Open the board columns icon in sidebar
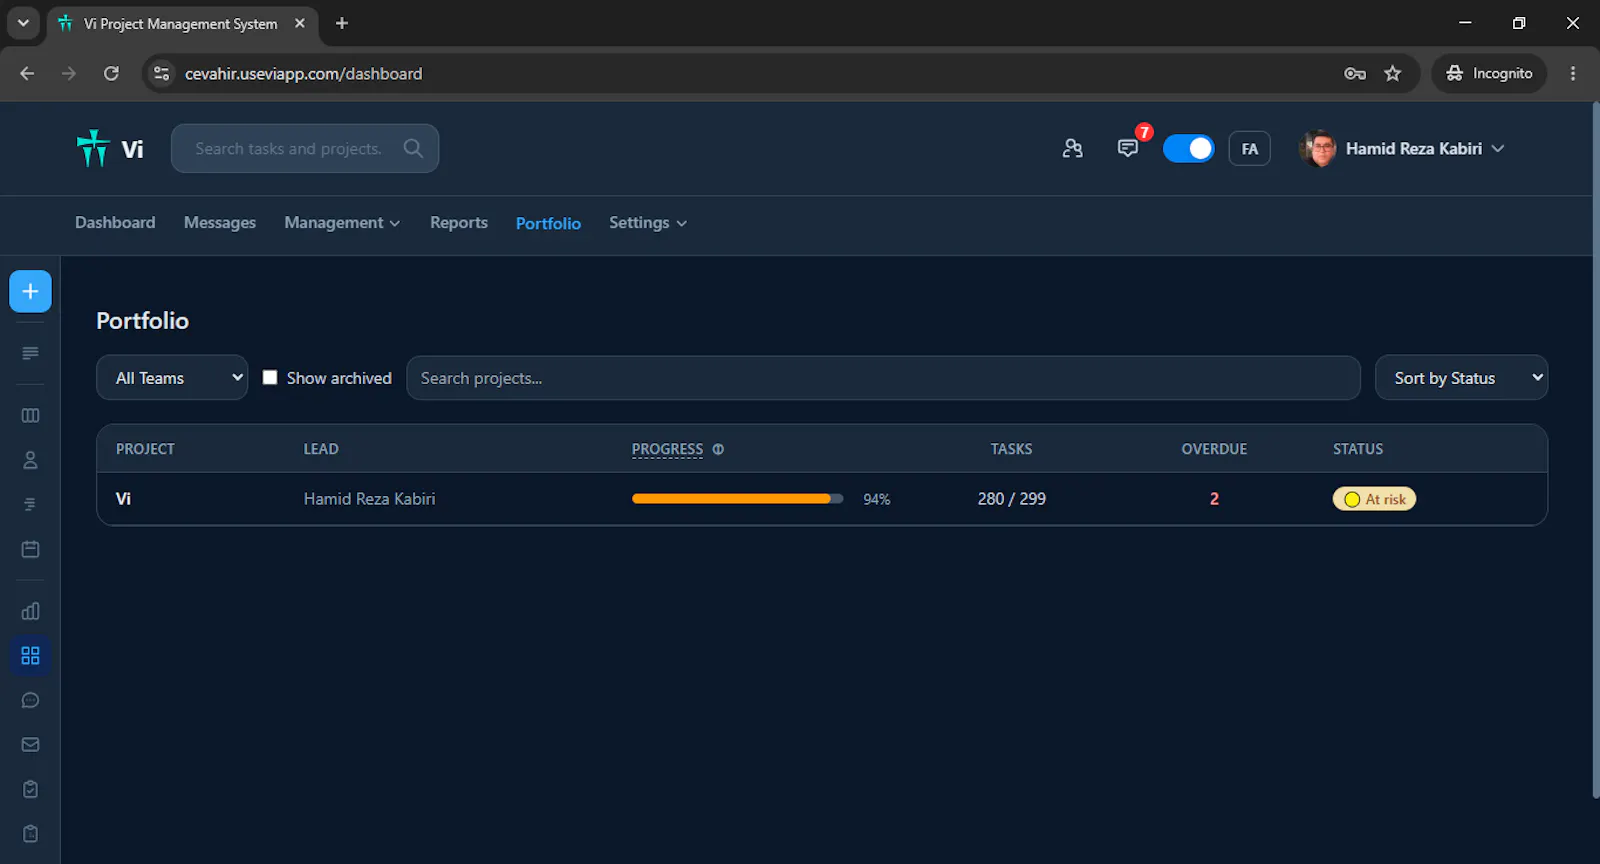This screenshot has width=1600, height=864. 30,415
